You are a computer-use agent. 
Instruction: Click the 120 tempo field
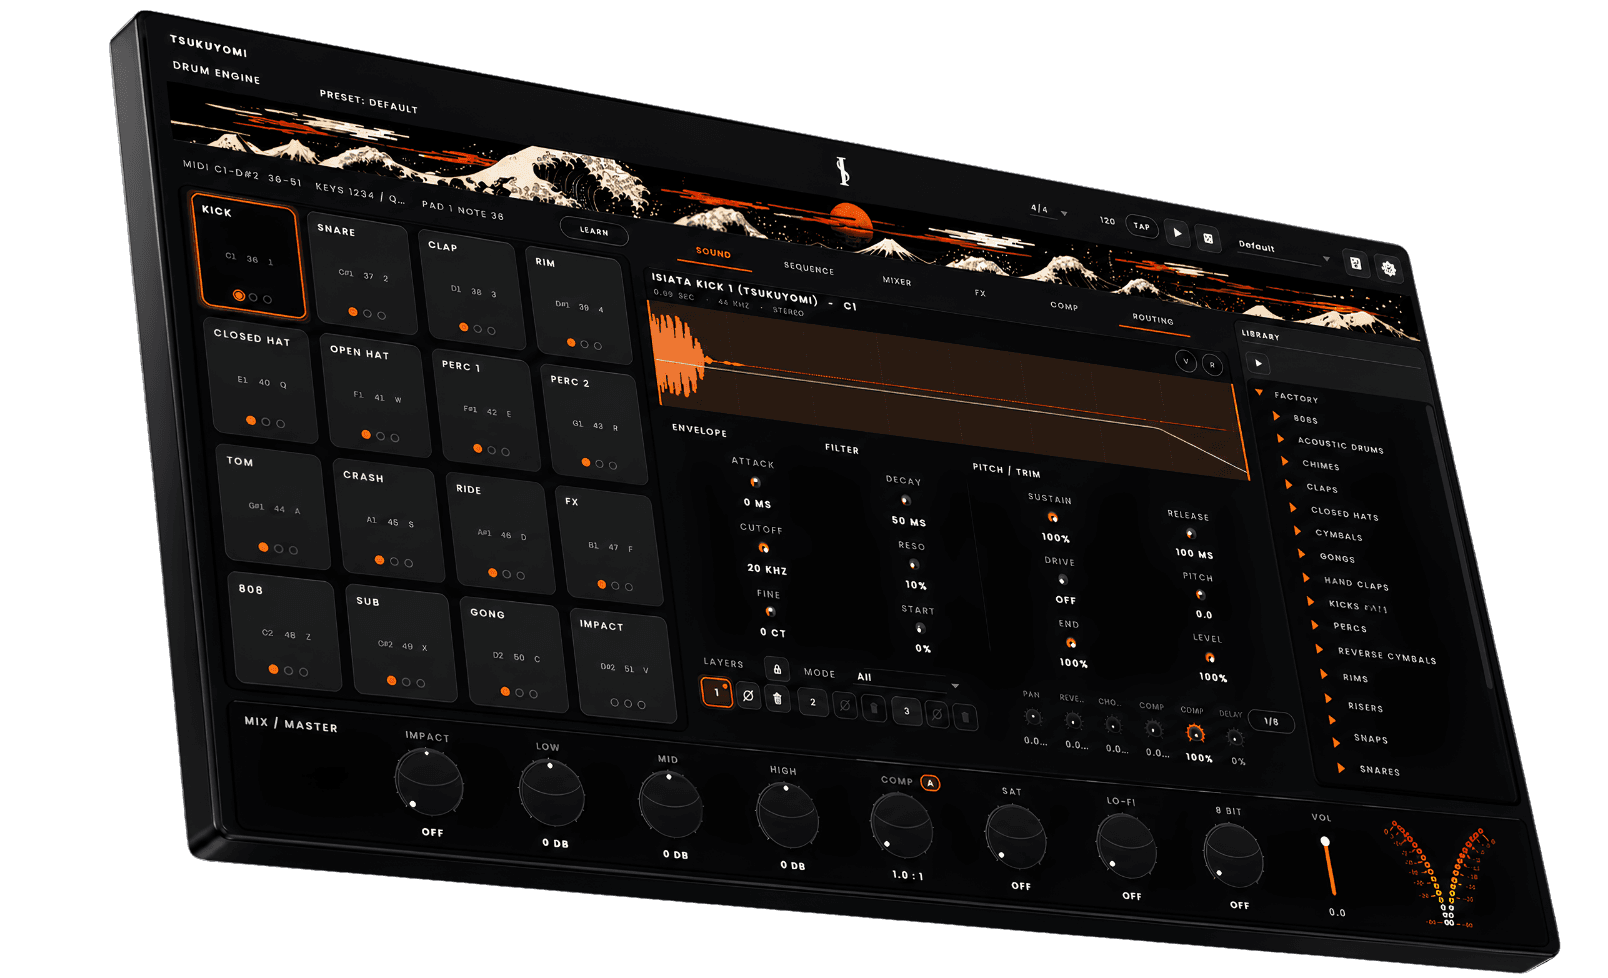[1107, 221]
